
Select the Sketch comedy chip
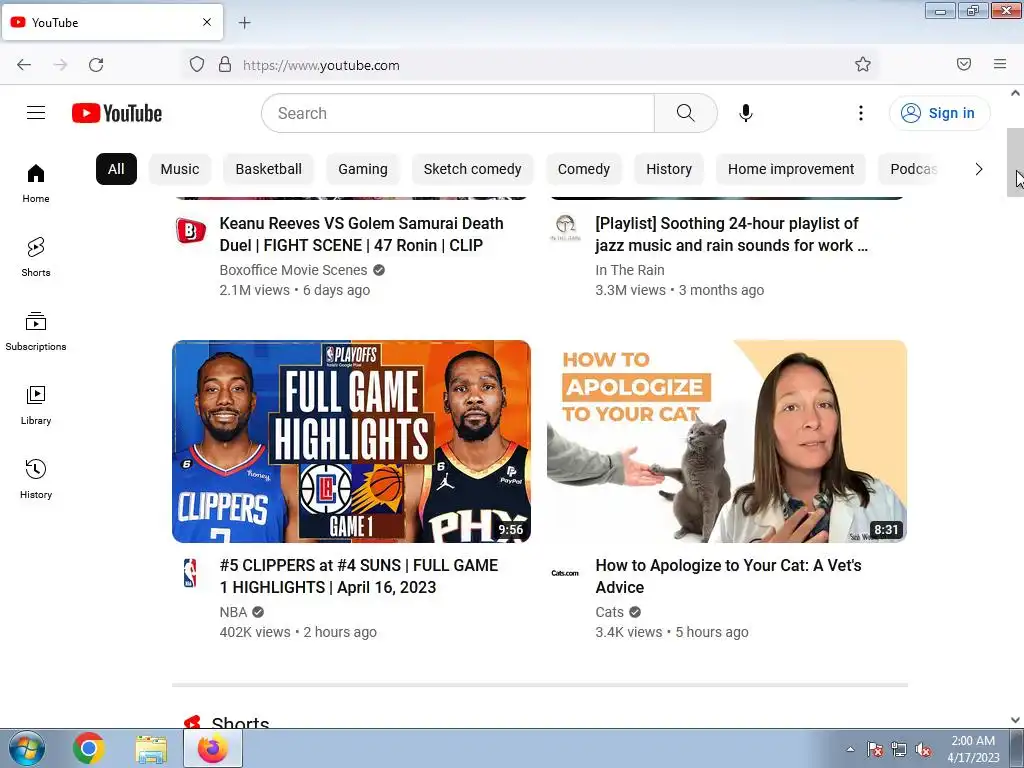[472, 169]
